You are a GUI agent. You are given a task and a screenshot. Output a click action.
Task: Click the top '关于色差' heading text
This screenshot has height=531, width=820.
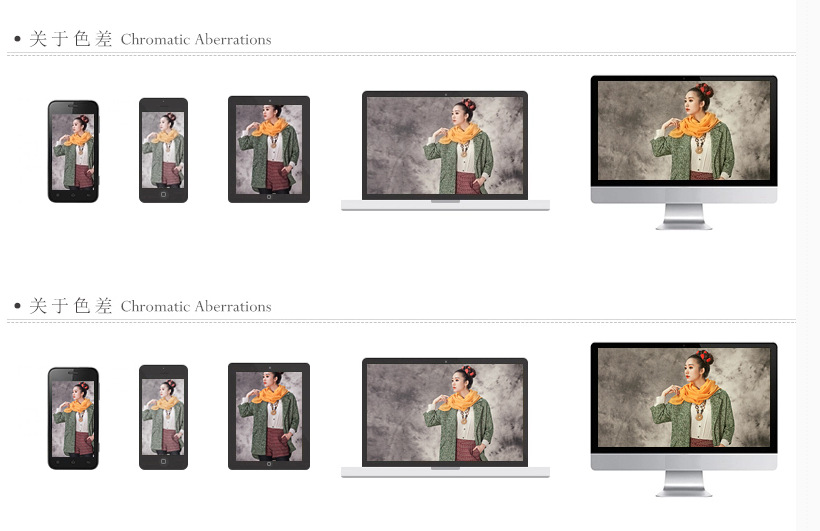[x=71, y=39]
